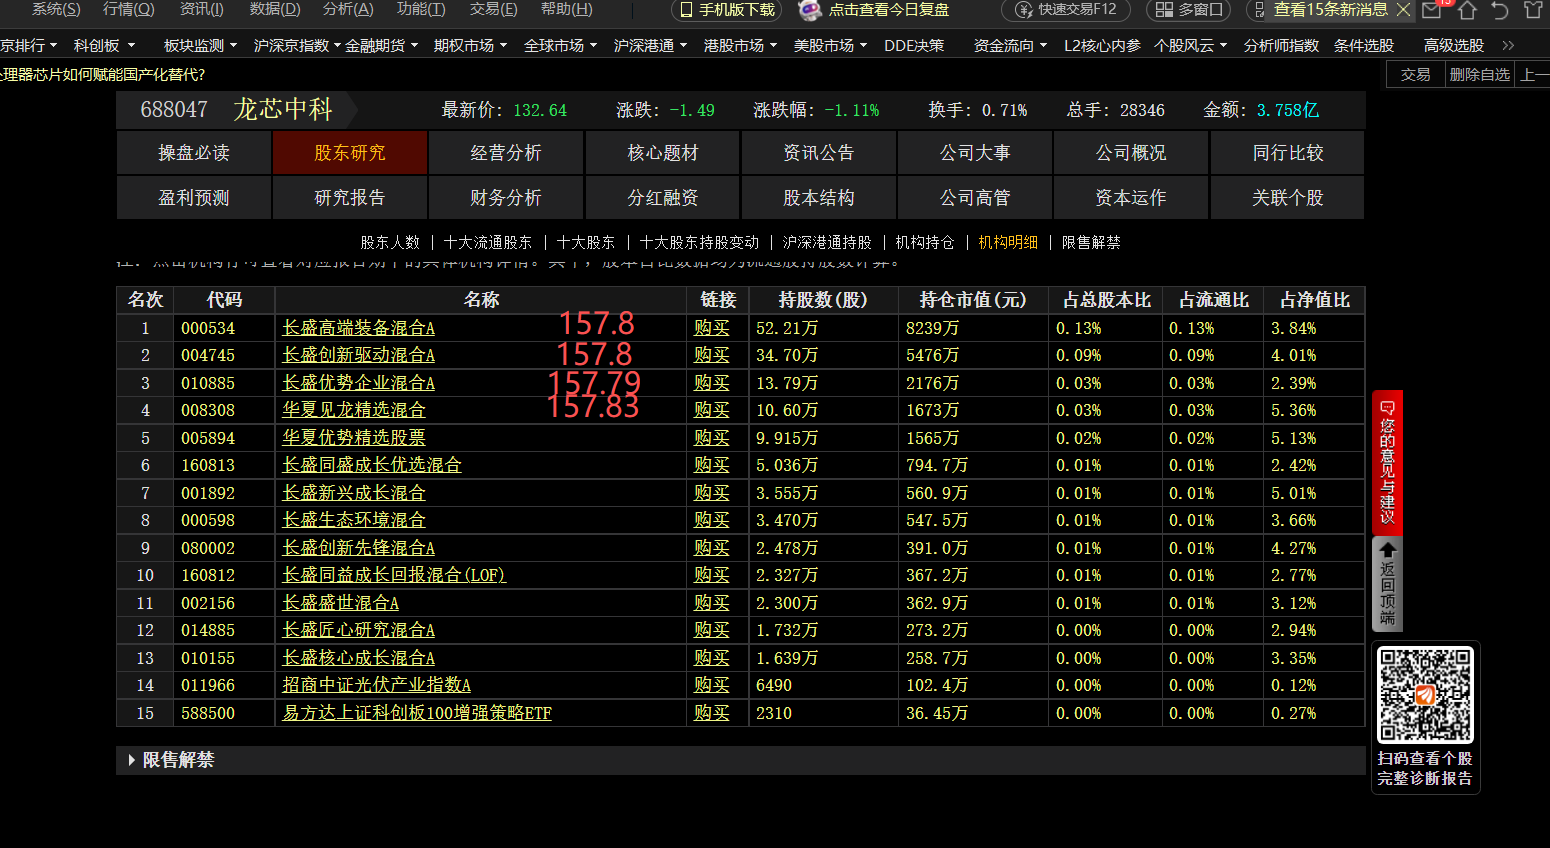The image size is (1550, 848).
Task: Switch to the 同行比较 tab
Action: coord(1288,153)
